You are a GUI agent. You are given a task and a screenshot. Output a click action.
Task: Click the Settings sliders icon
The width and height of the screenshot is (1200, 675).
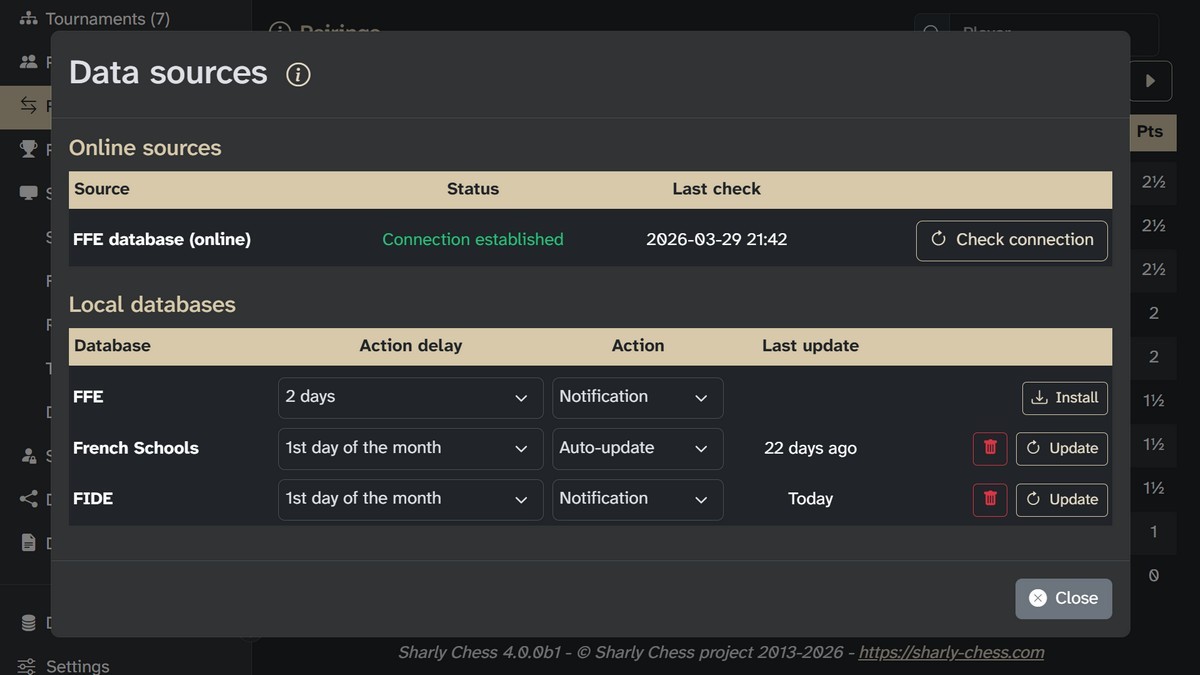tap(28, 666)
